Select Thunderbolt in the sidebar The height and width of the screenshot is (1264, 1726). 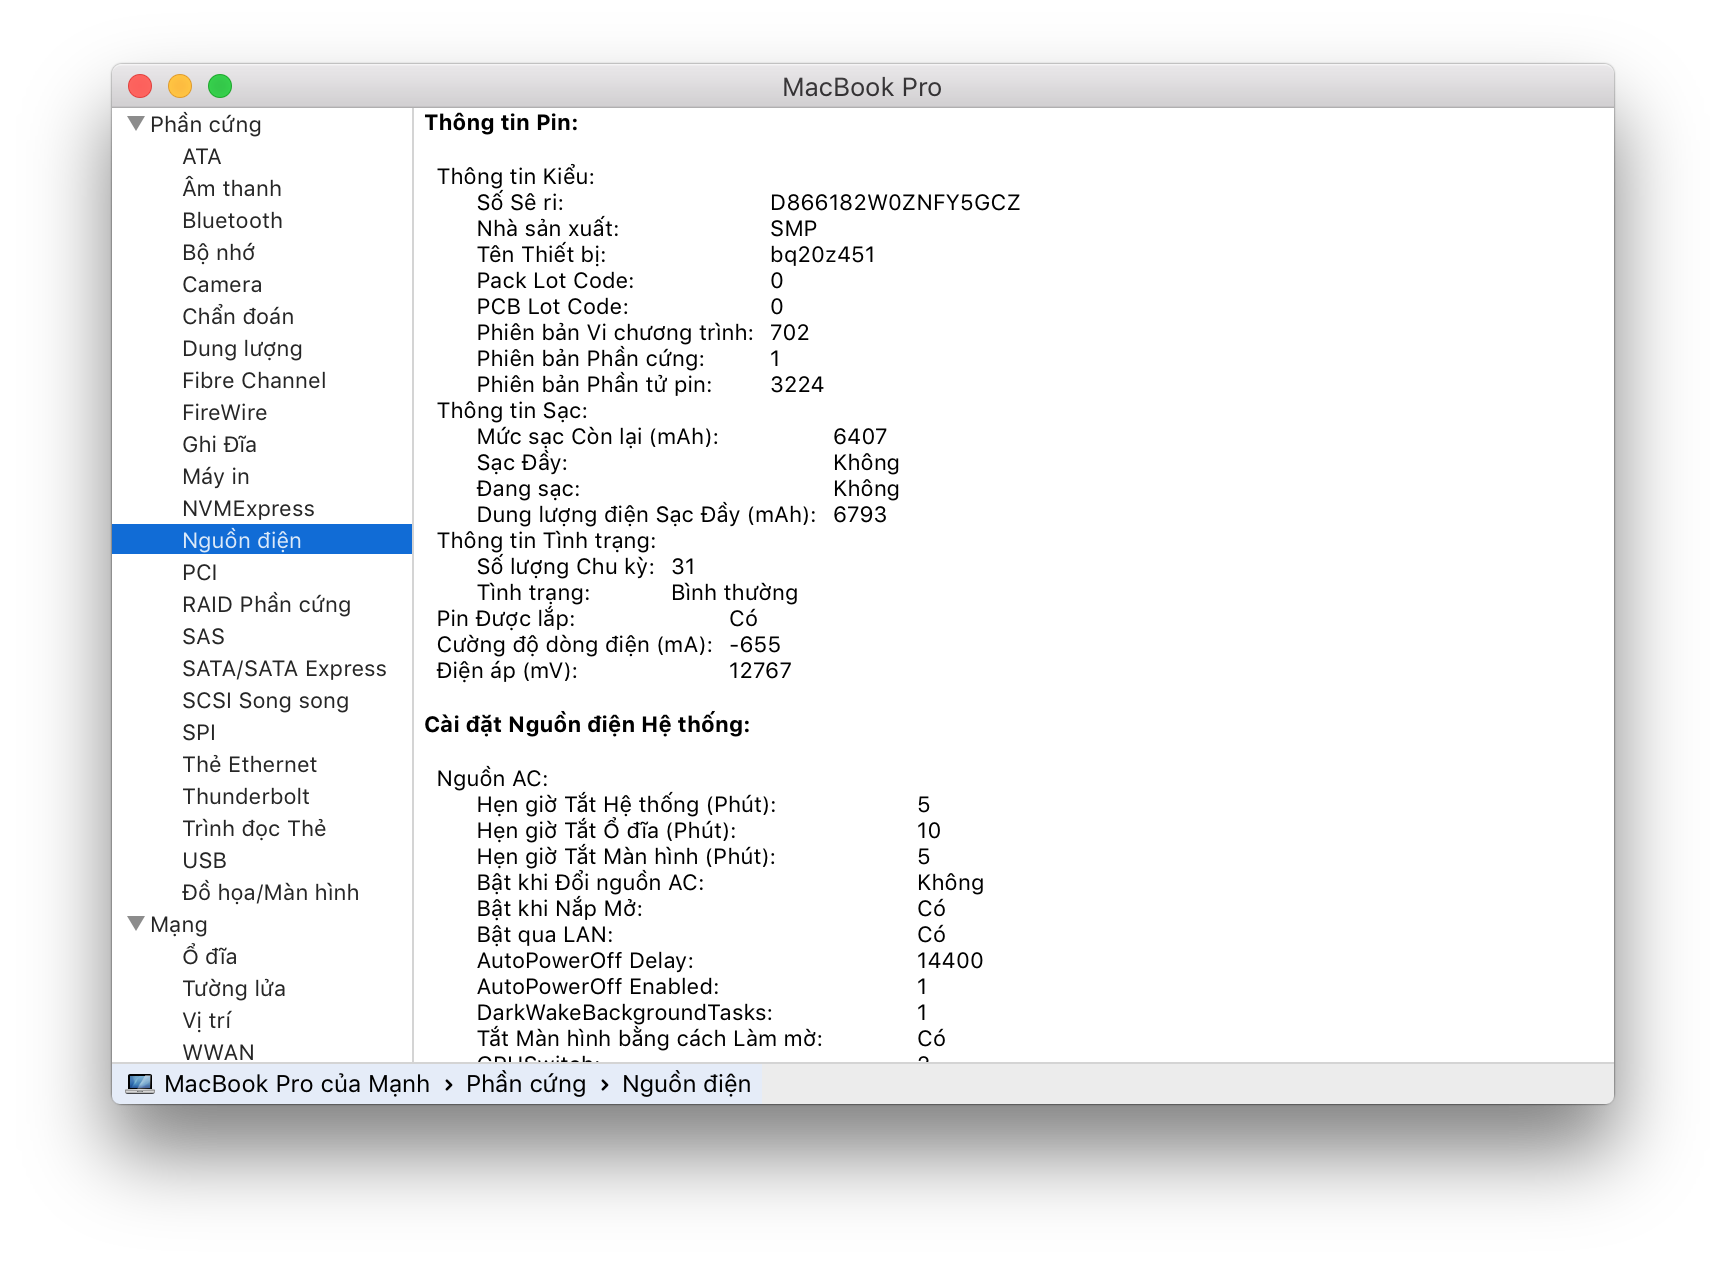[246, 797]
